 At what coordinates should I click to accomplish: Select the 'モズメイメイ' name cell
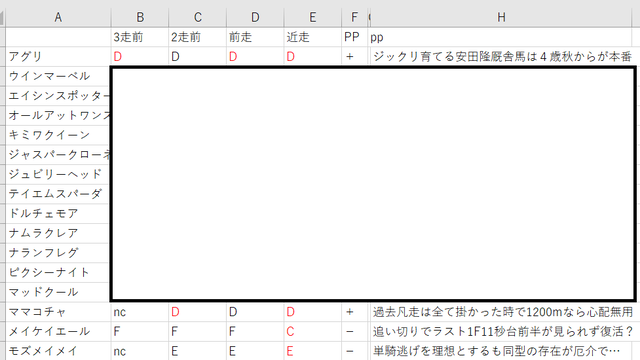click(58, 351)
